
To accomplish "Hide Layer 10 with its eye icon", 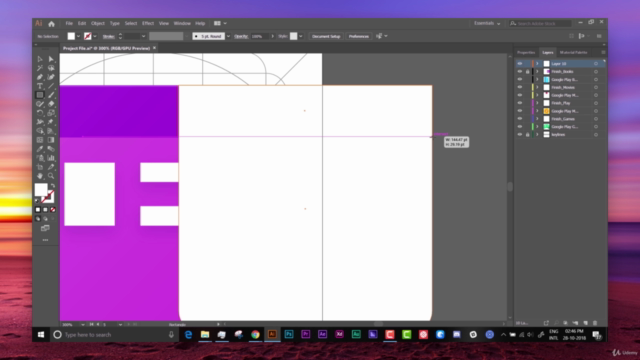I will point(520,64).
